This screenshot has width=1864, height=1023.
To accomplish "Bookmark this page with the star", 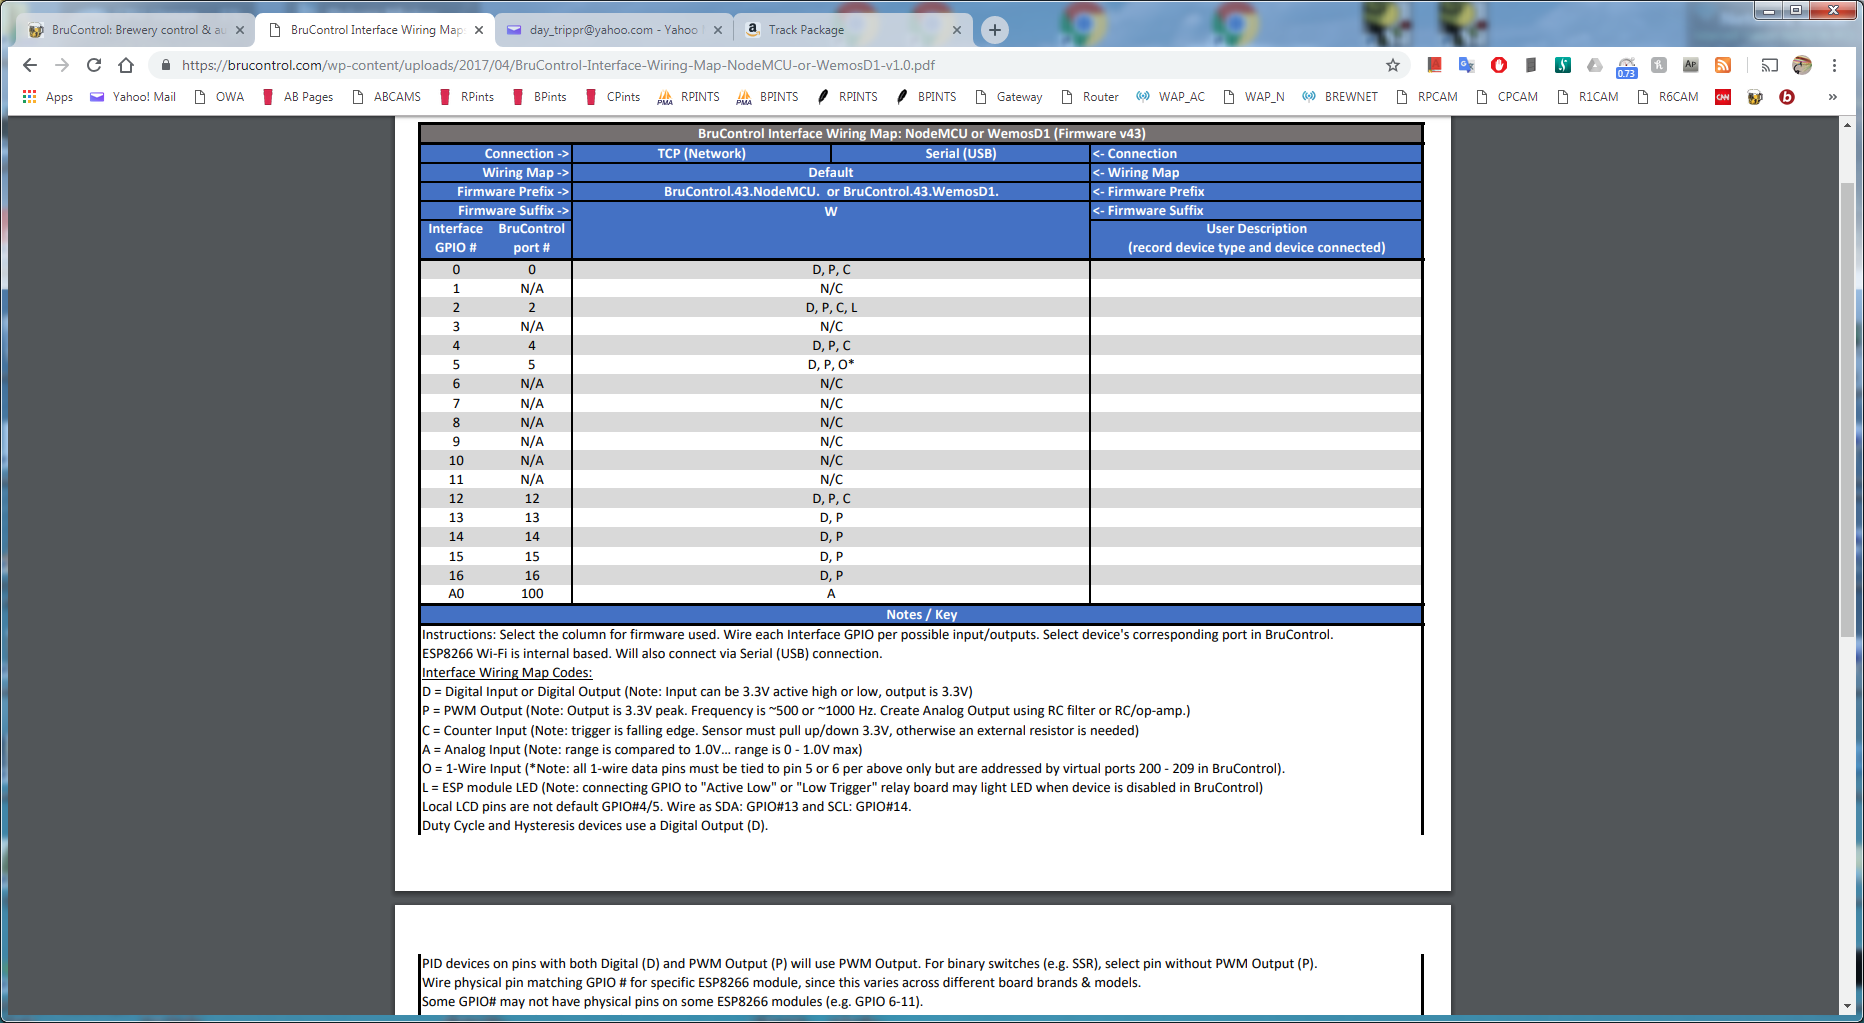I will point(1393,65).
